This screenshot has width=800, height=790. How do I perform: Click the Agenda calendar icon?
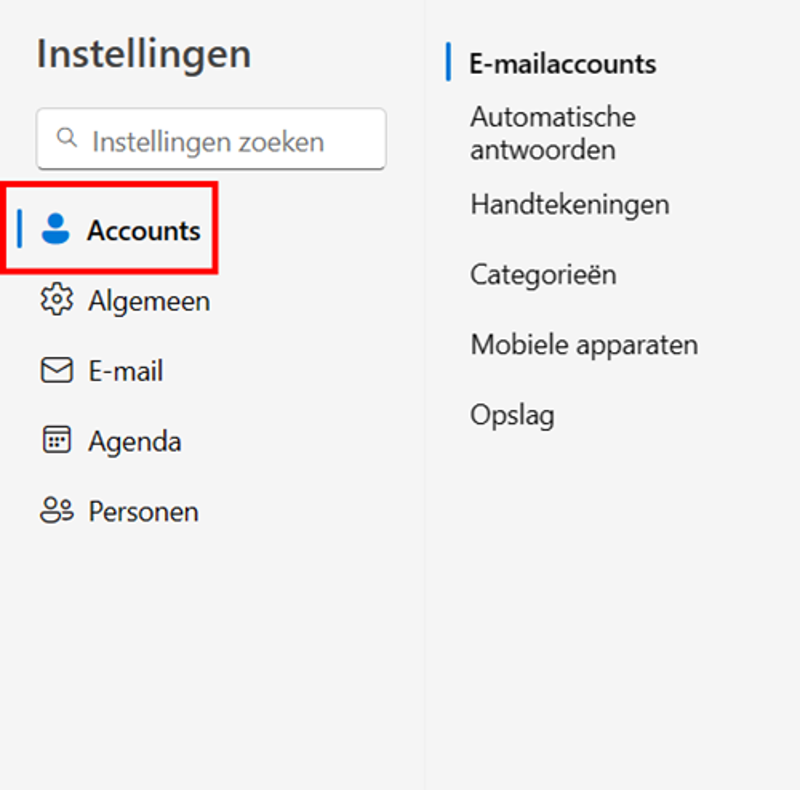56,441
